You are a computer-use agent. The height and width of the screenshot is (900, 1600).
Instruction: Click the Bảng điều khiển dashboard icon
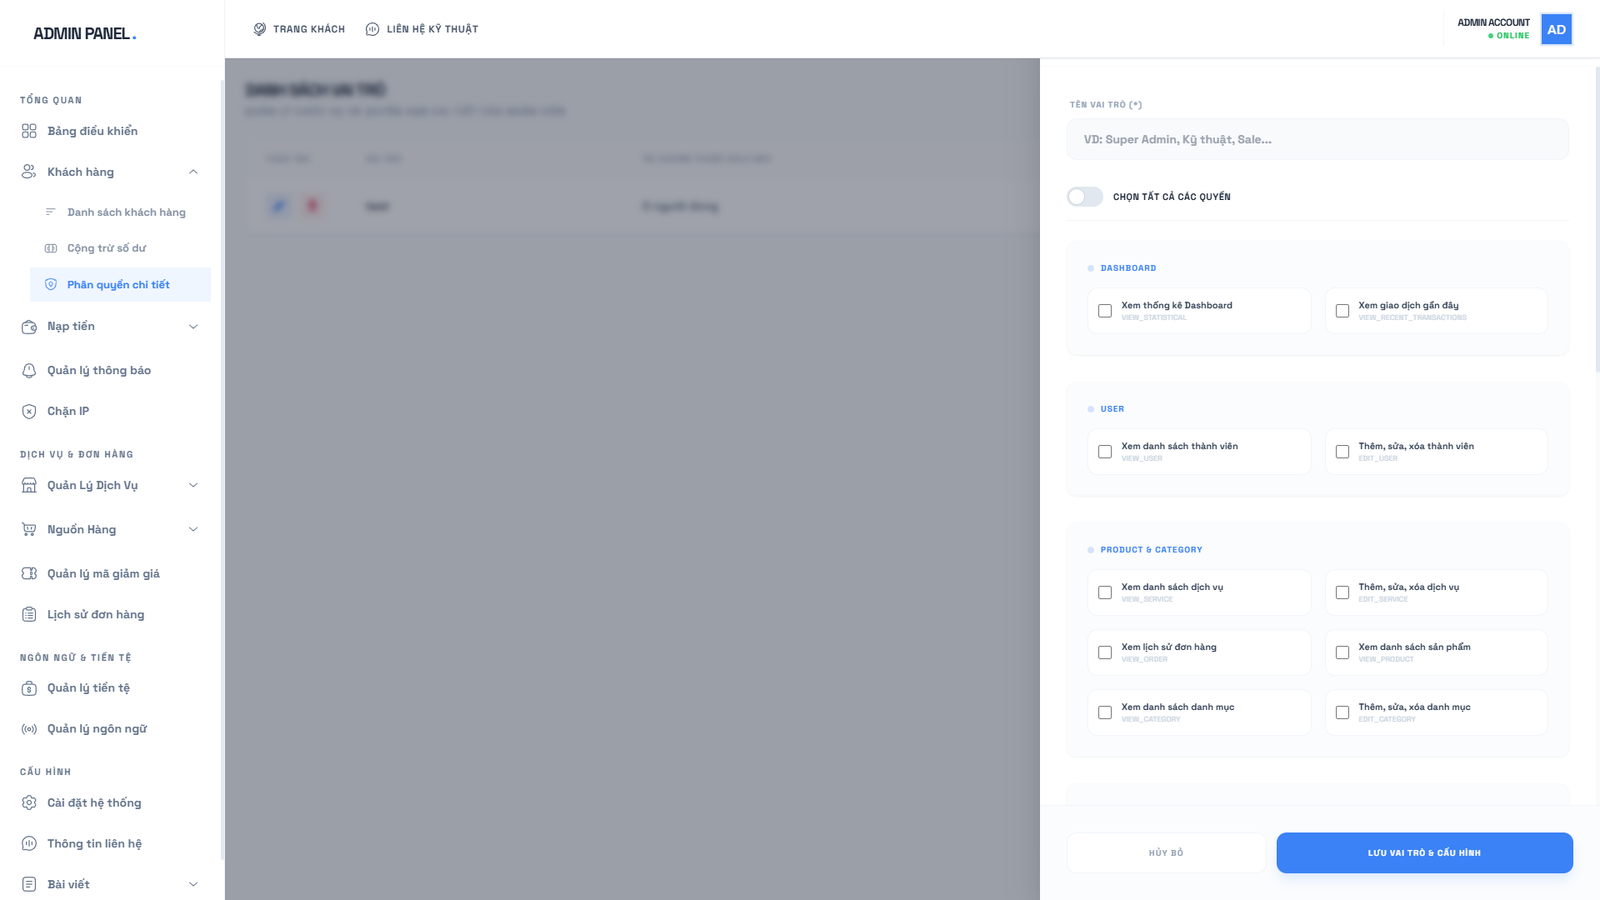coord(29,131)
